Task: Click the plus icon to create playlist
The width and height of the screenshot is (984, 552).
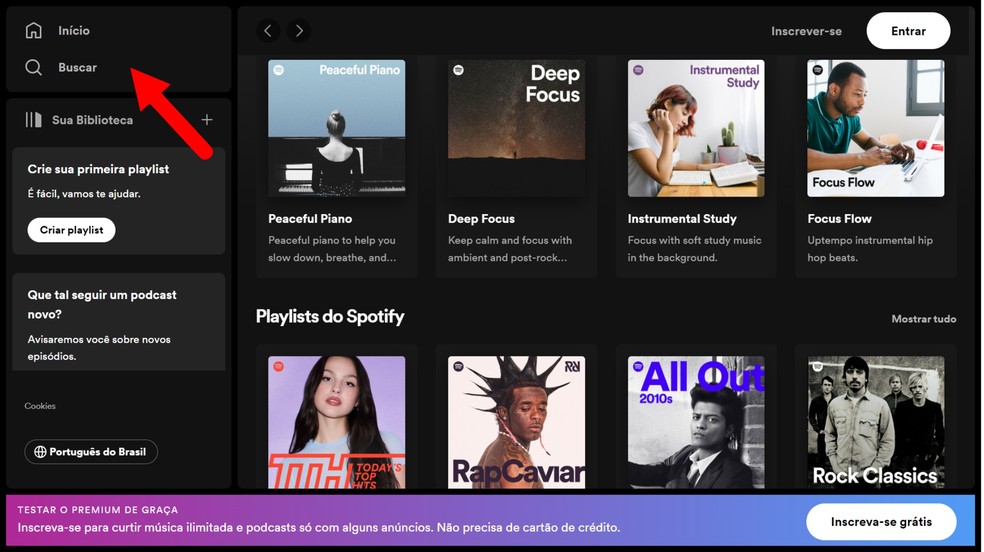Action: (206, 119)
